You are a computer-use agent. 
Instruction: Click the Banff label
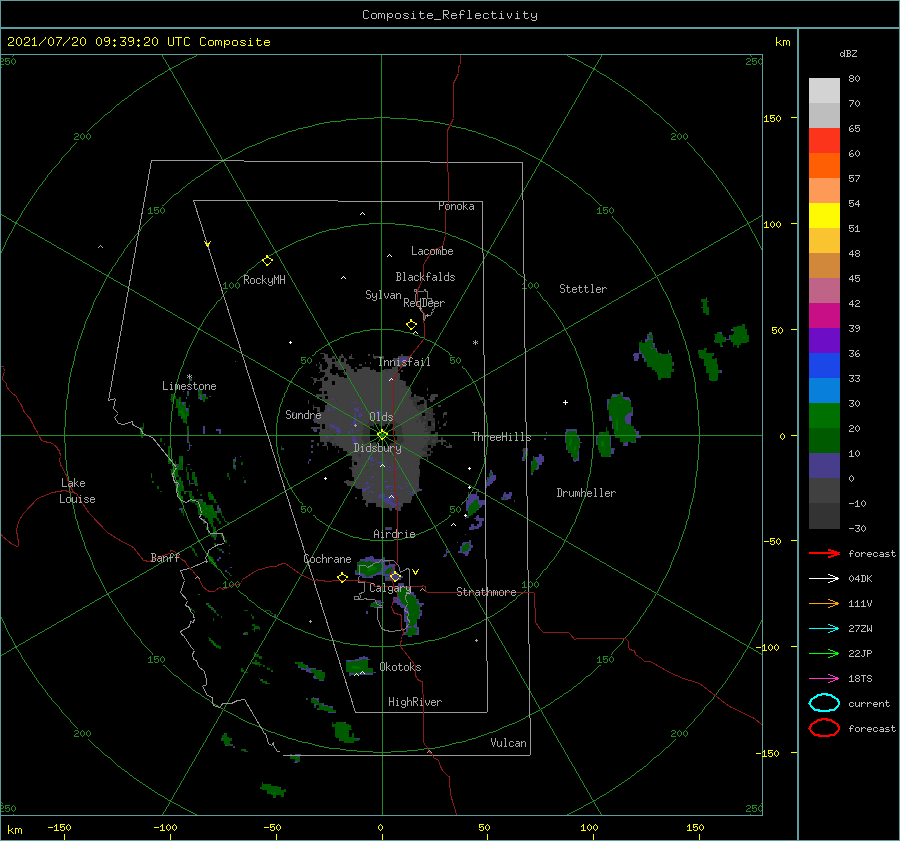click(165, 557)
